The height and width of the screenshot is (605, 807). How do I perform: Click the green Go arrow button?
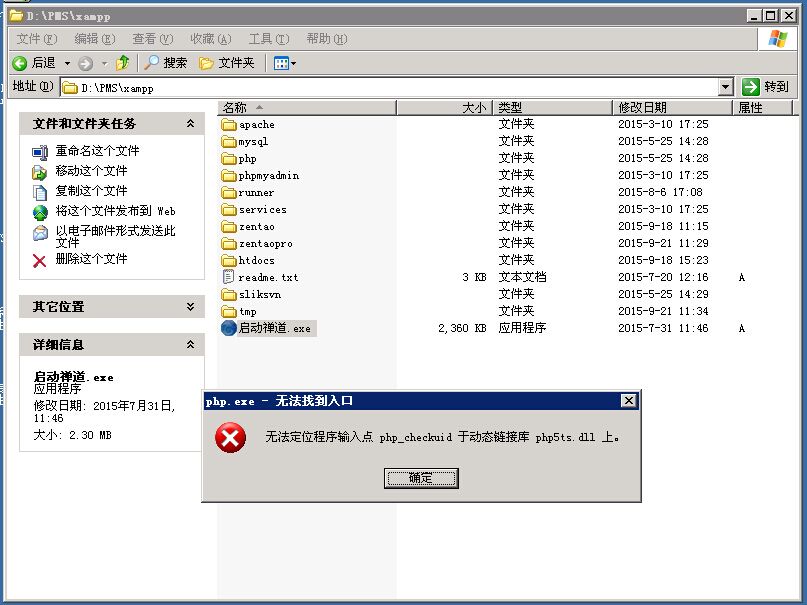coord(750,86)
